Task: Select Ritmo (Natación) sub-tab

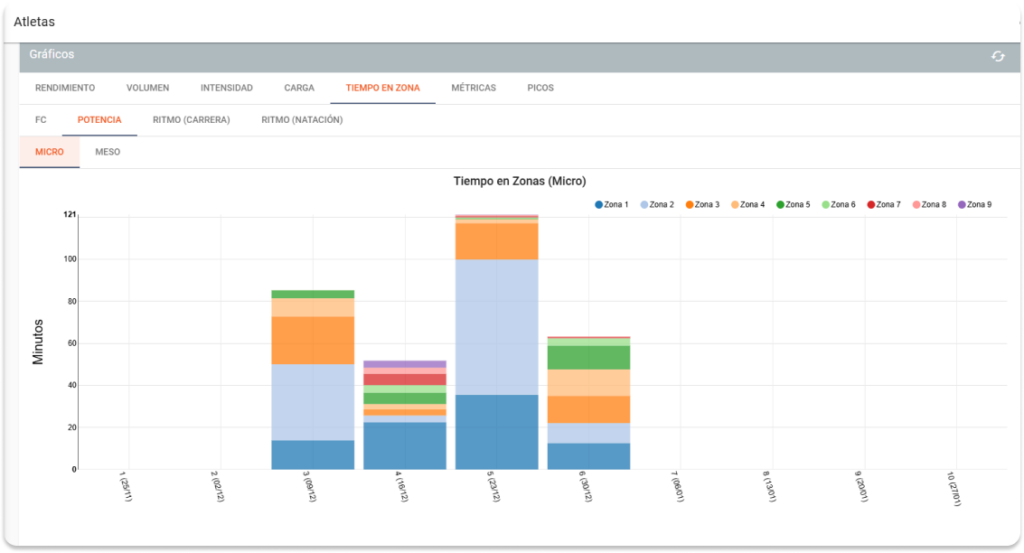Action: 302,120
